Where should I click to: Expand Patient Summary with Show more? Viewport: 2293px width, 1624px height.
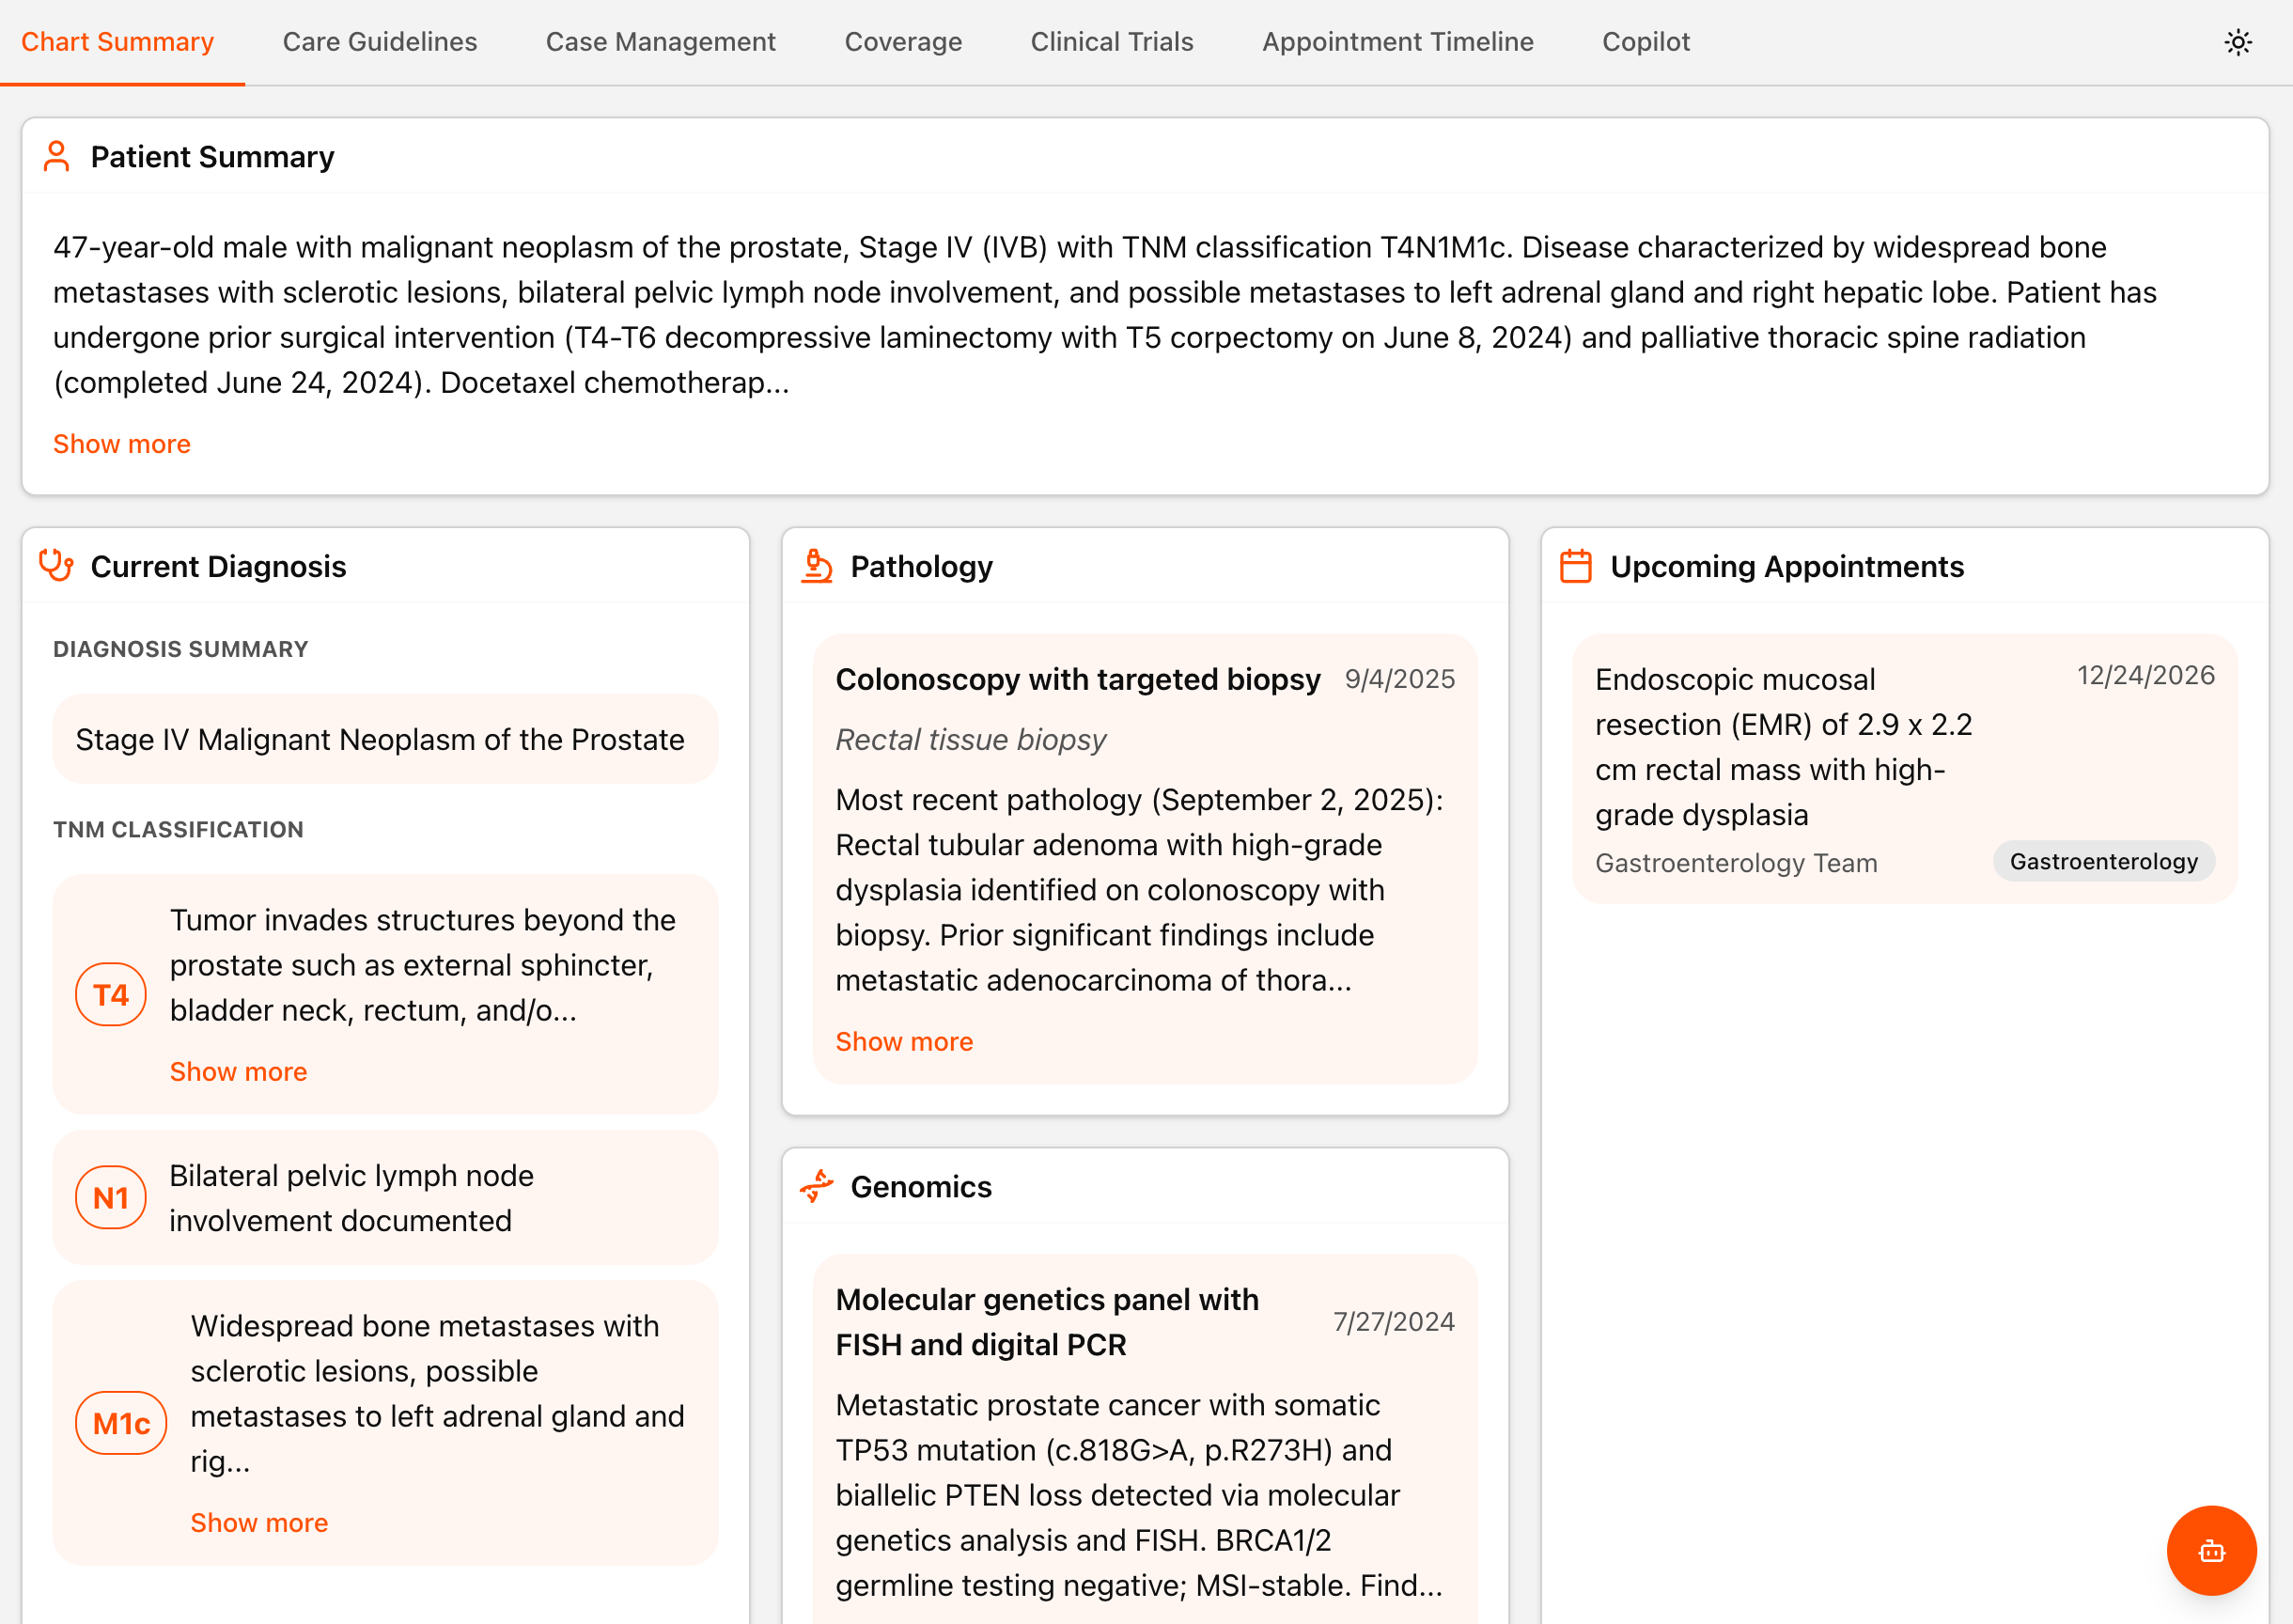click(x=122, y=444)
